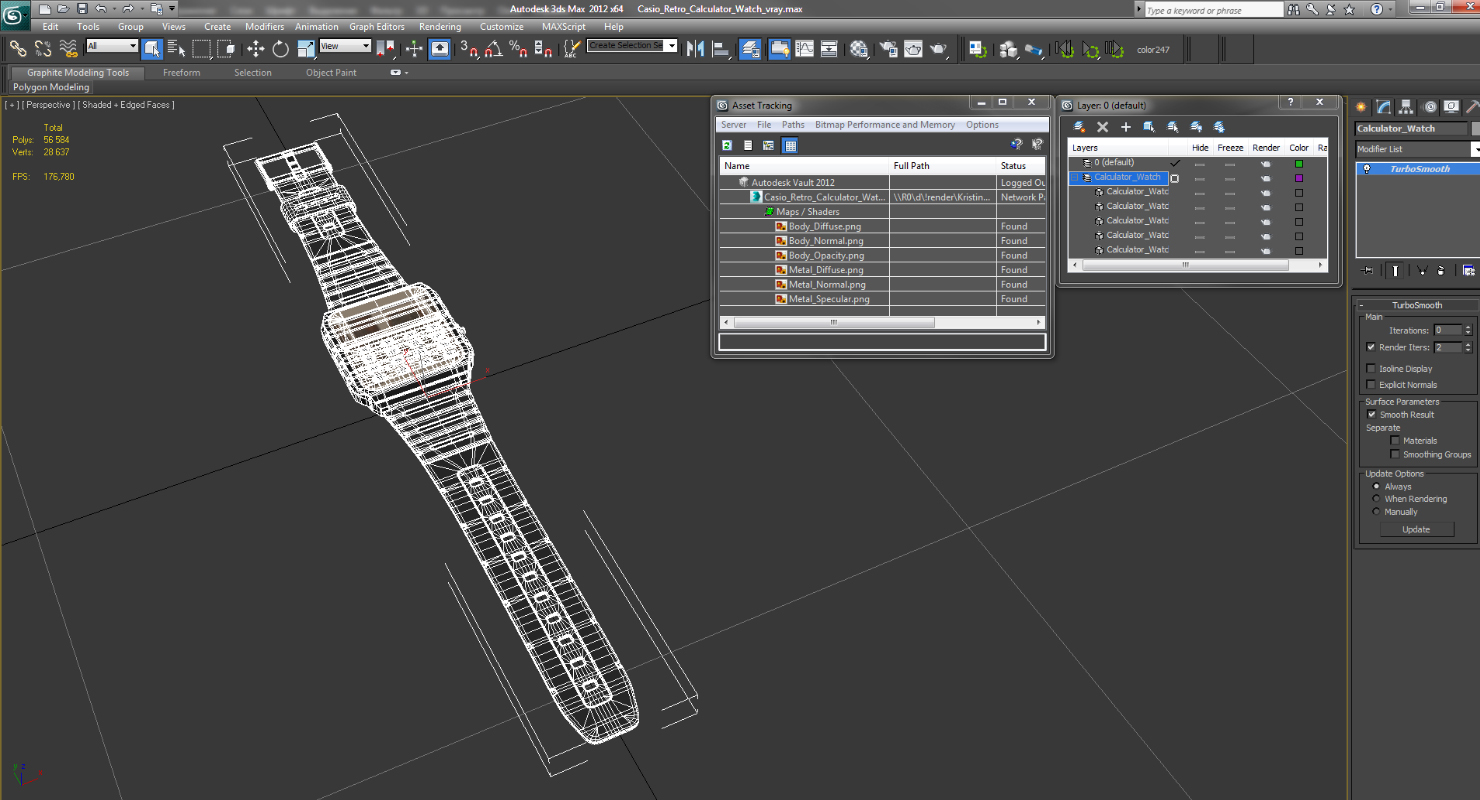Open the Hierarchy command panel tab icon
1480x800 pixels.
click(1406, 107)
